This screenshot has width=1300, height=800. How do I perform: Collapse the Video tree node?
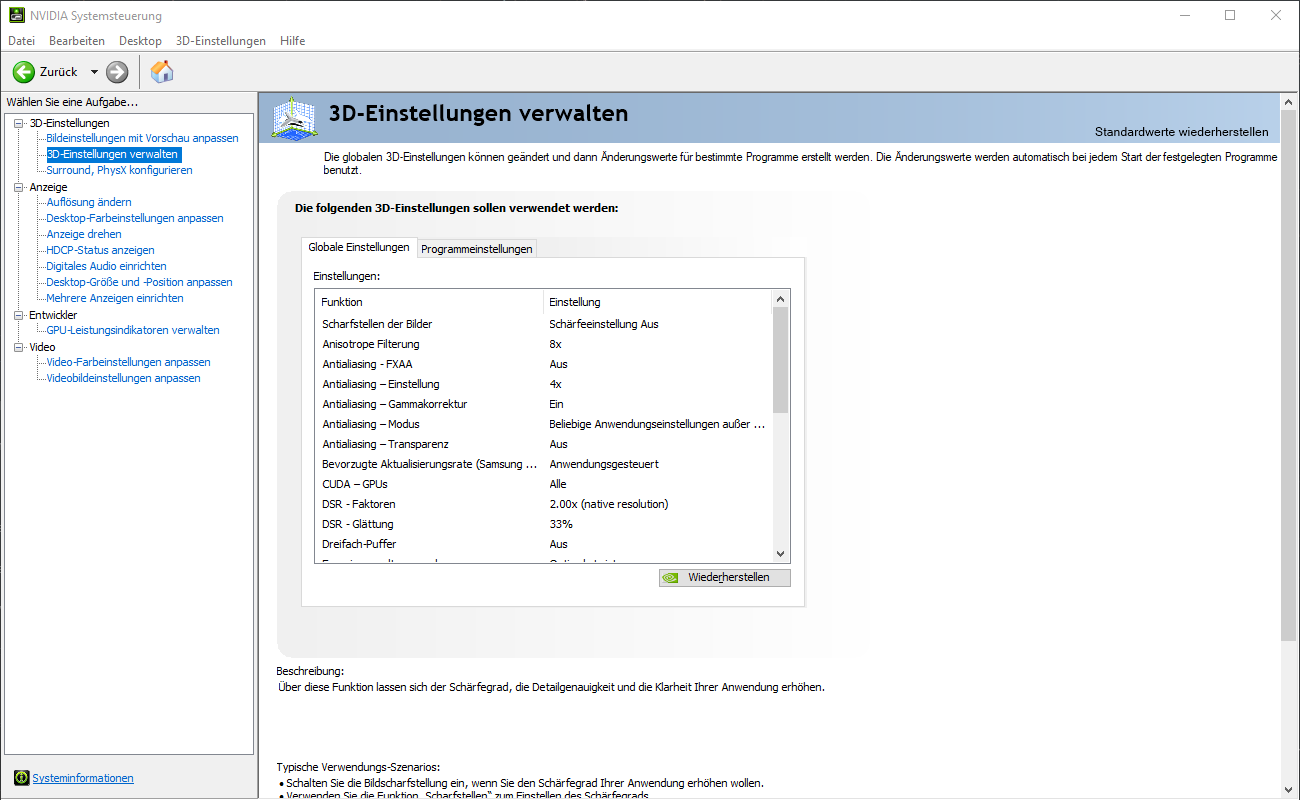tap(19, 347)
